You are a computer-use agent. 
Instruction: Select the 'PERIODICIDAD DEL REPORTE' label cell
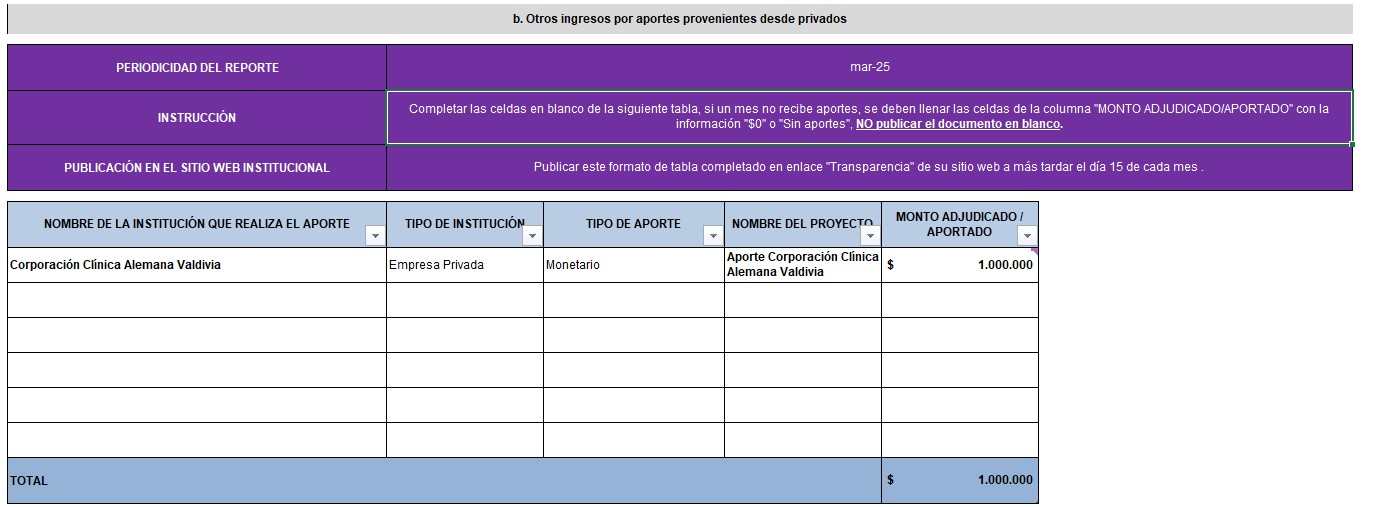point(197,68)
